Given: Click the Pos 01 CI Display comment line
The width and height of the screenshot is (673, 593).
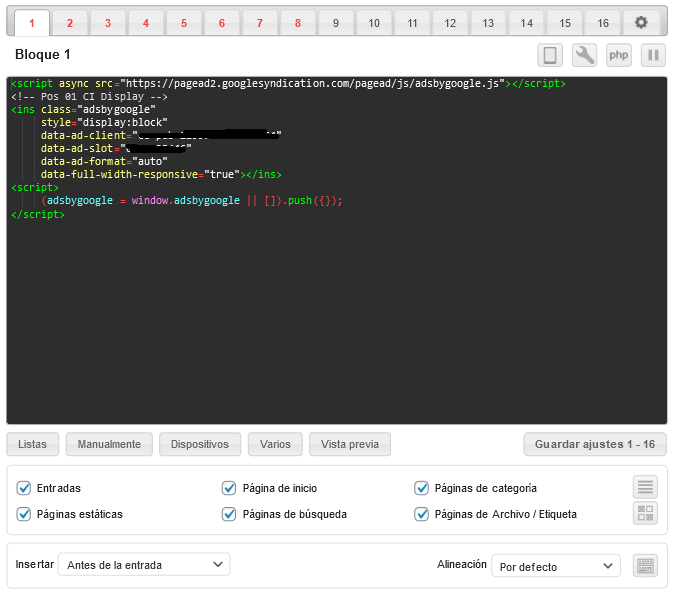Looking at the screenshot, I should [89, 97].
